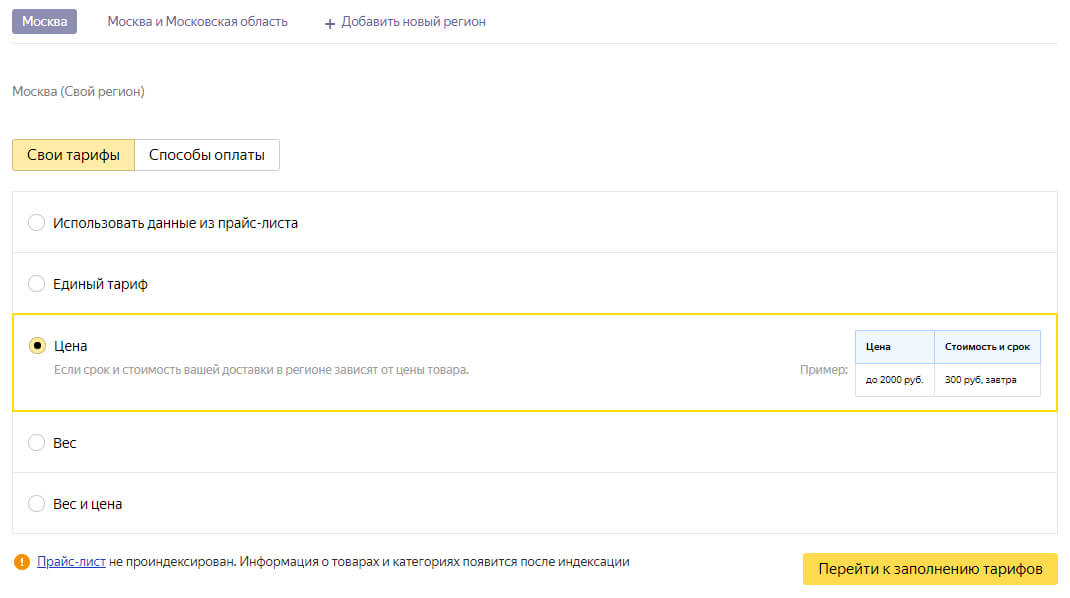
Task: Choose the 'Единый тариф' radio option
Action: [37, 284]
